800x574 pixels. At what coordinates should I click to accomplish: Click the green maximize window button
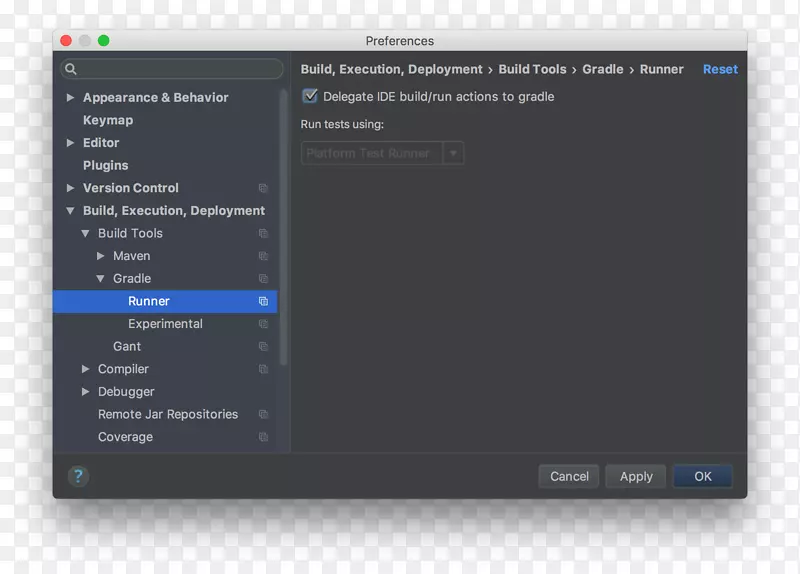click(104, 40)
